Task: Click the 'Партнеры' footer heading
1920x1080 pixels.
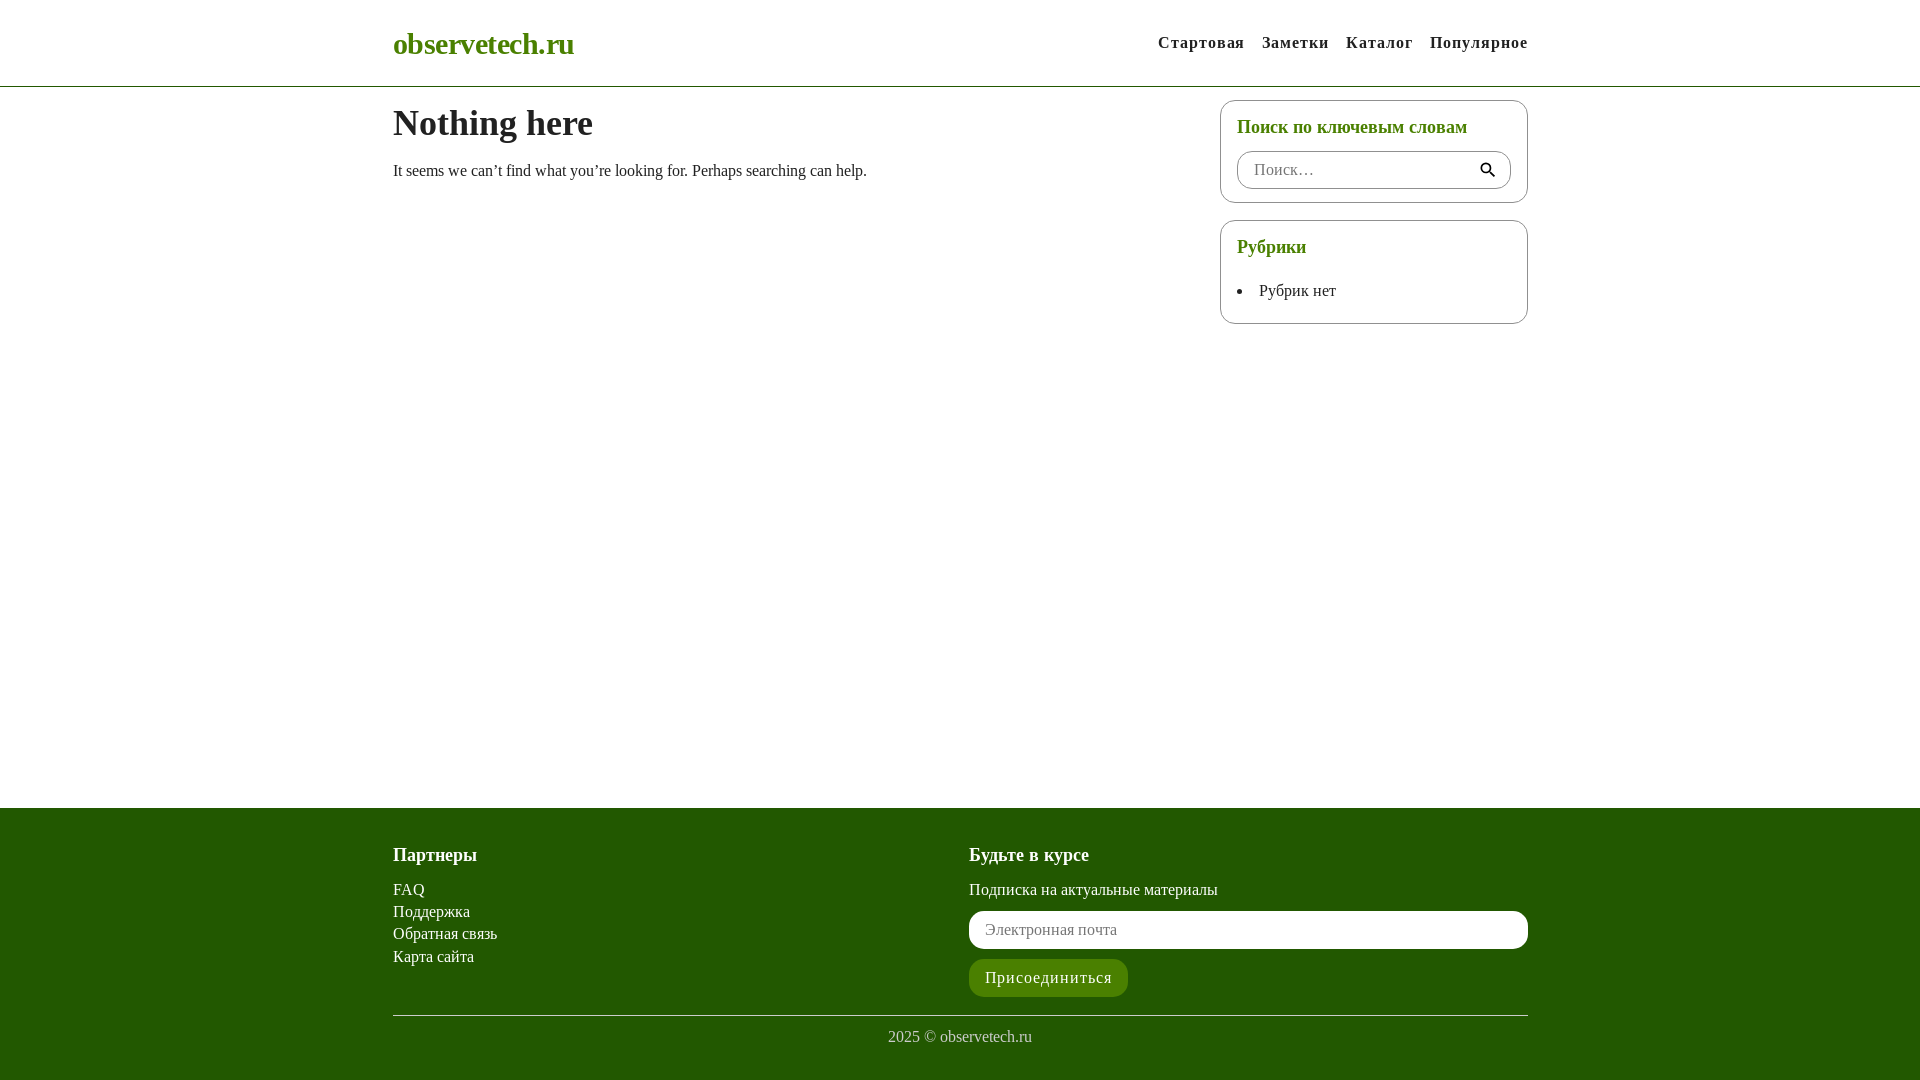Action: coord(435,855)
